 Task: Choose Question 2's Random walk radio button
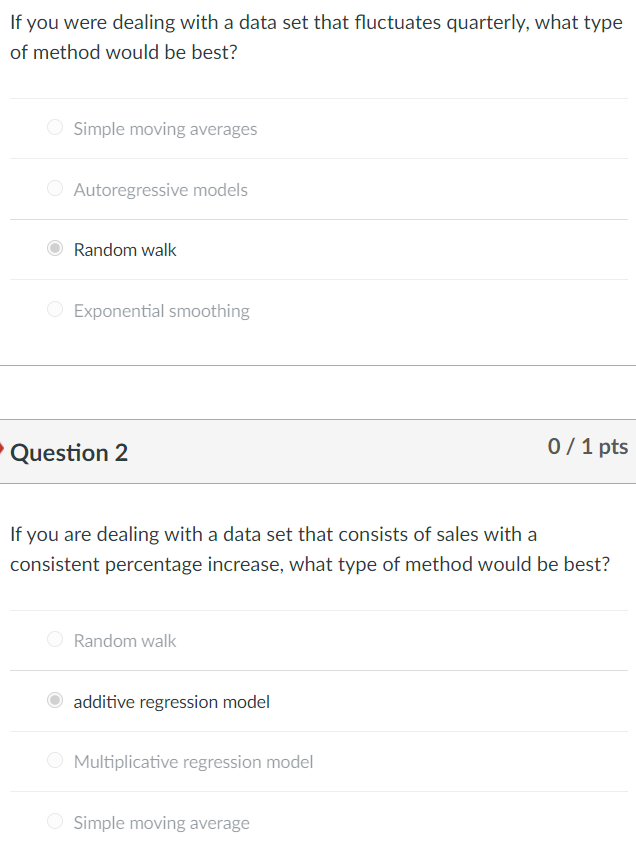pyautogui.click(x=55, y=639)
